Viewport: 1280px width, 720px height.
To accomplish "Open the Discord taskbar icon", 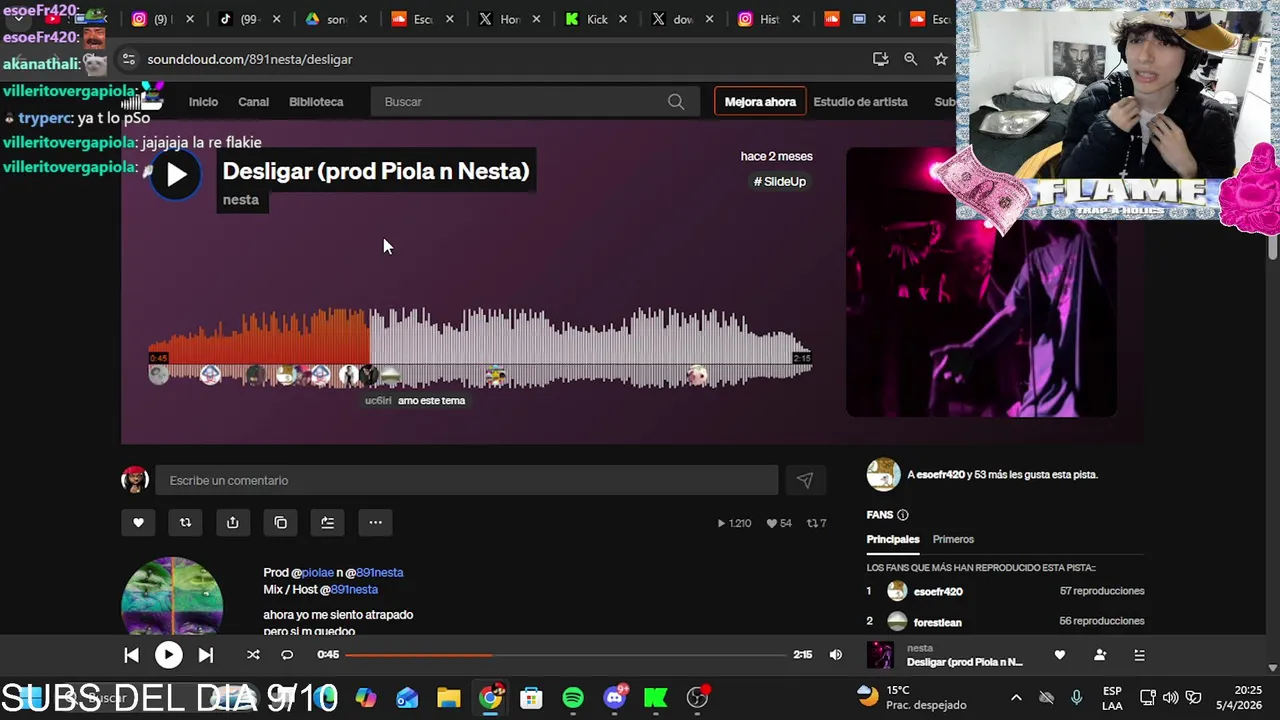I will click(615, 698).
